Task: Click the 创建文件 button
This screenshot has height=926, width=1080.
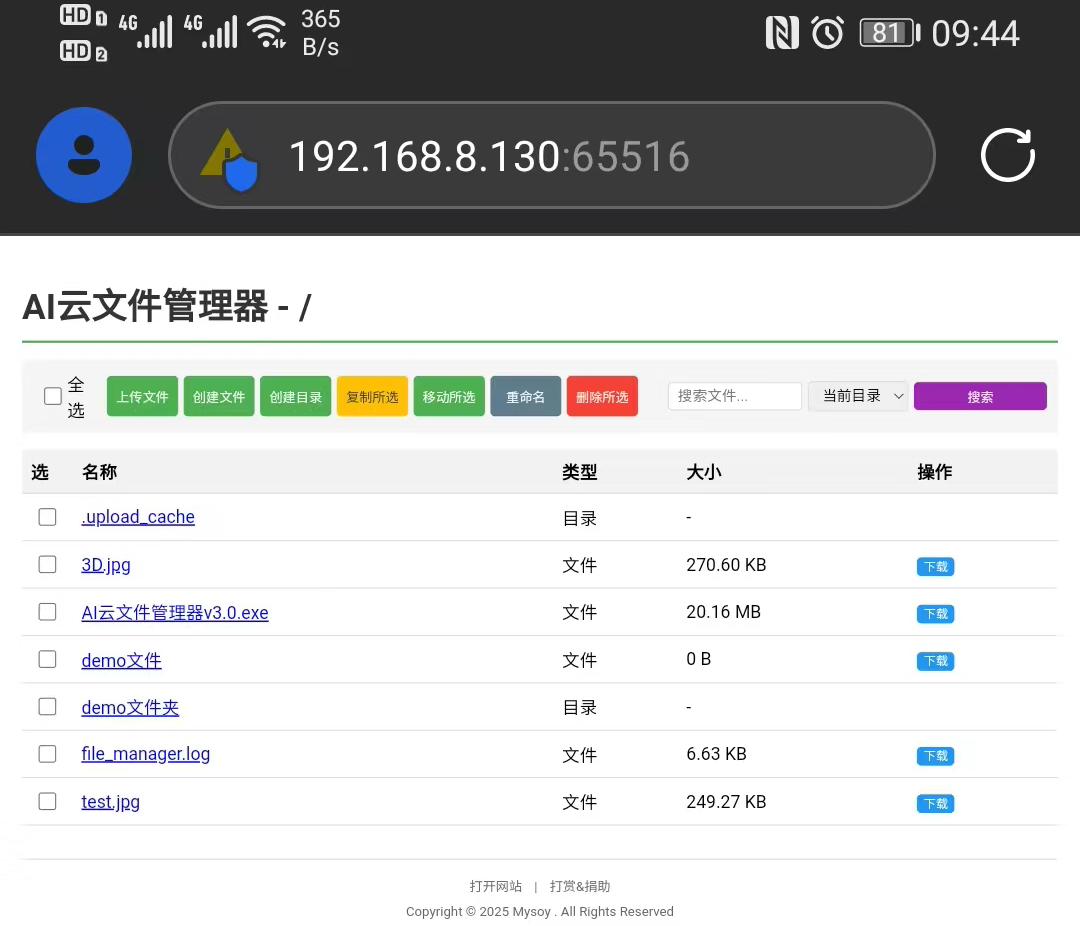Action: 219,396
